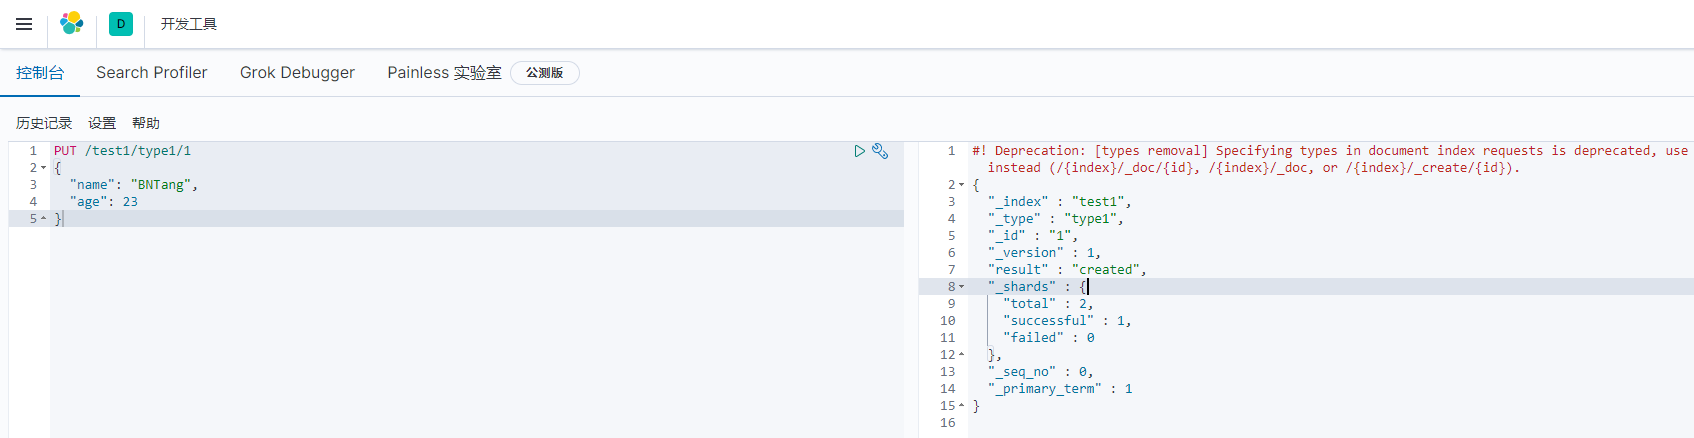The height and width of the screenshot is (438, 1694).
Task: Click the PUT /test1/type1/1 request line
Action: point(123,151)
